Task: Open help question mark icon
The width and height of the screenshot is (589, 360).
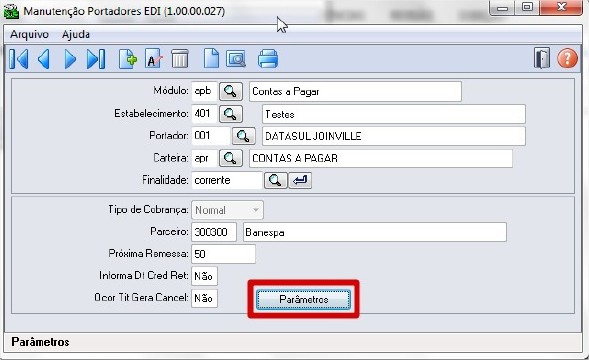Action: click(567, 59)
